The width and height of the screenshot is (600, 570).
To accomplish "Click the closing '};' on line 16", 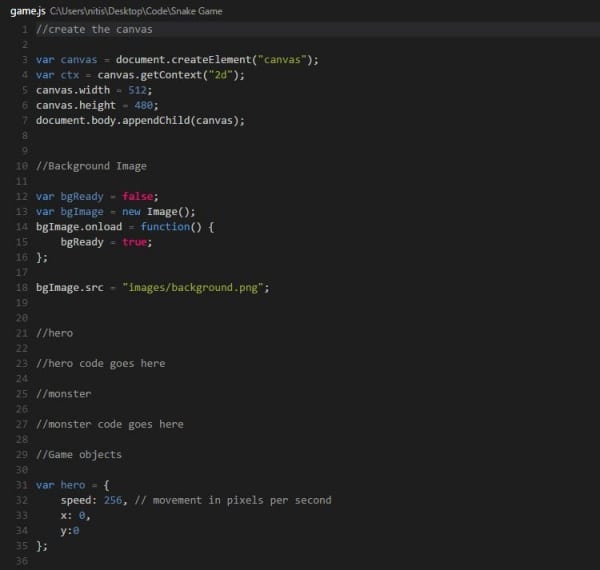I will 42,257.
